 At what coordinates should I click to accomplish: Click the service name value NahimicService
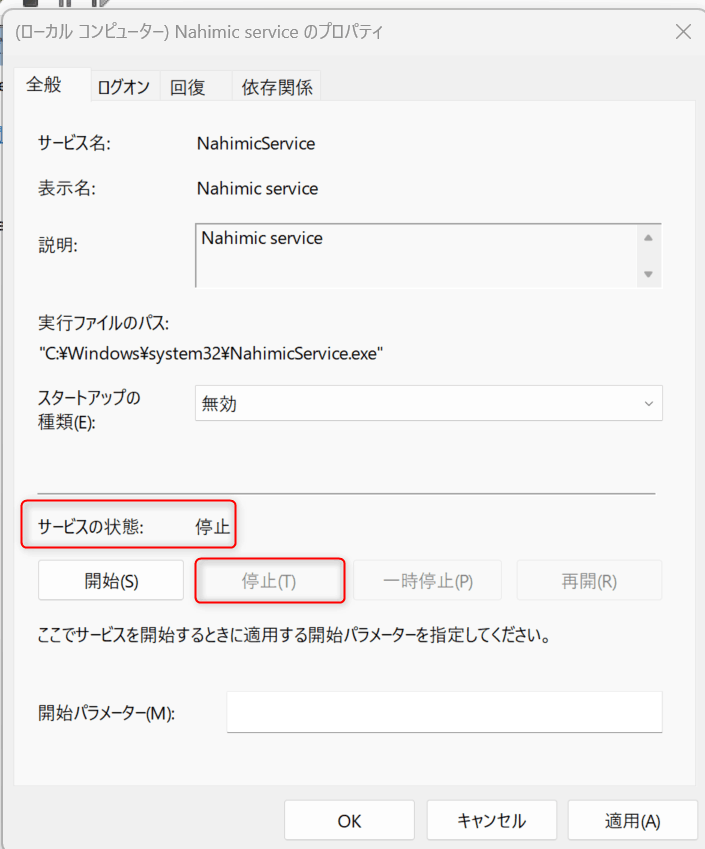pos(256,143)
